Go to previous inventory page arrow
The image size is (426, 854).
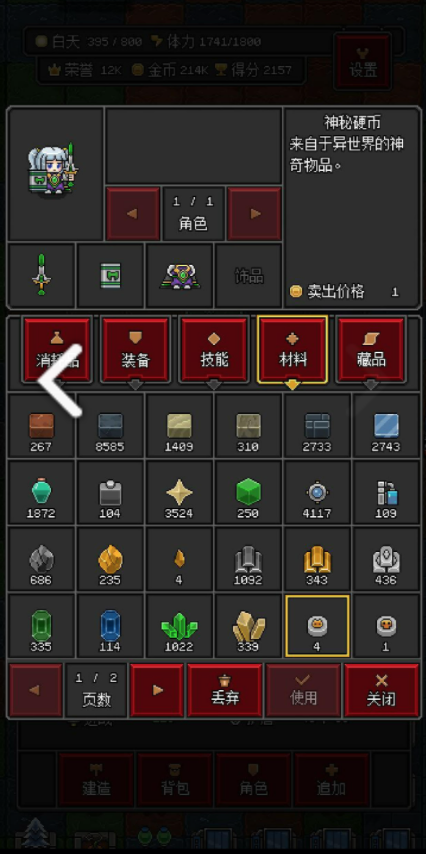tap(36, 690)
